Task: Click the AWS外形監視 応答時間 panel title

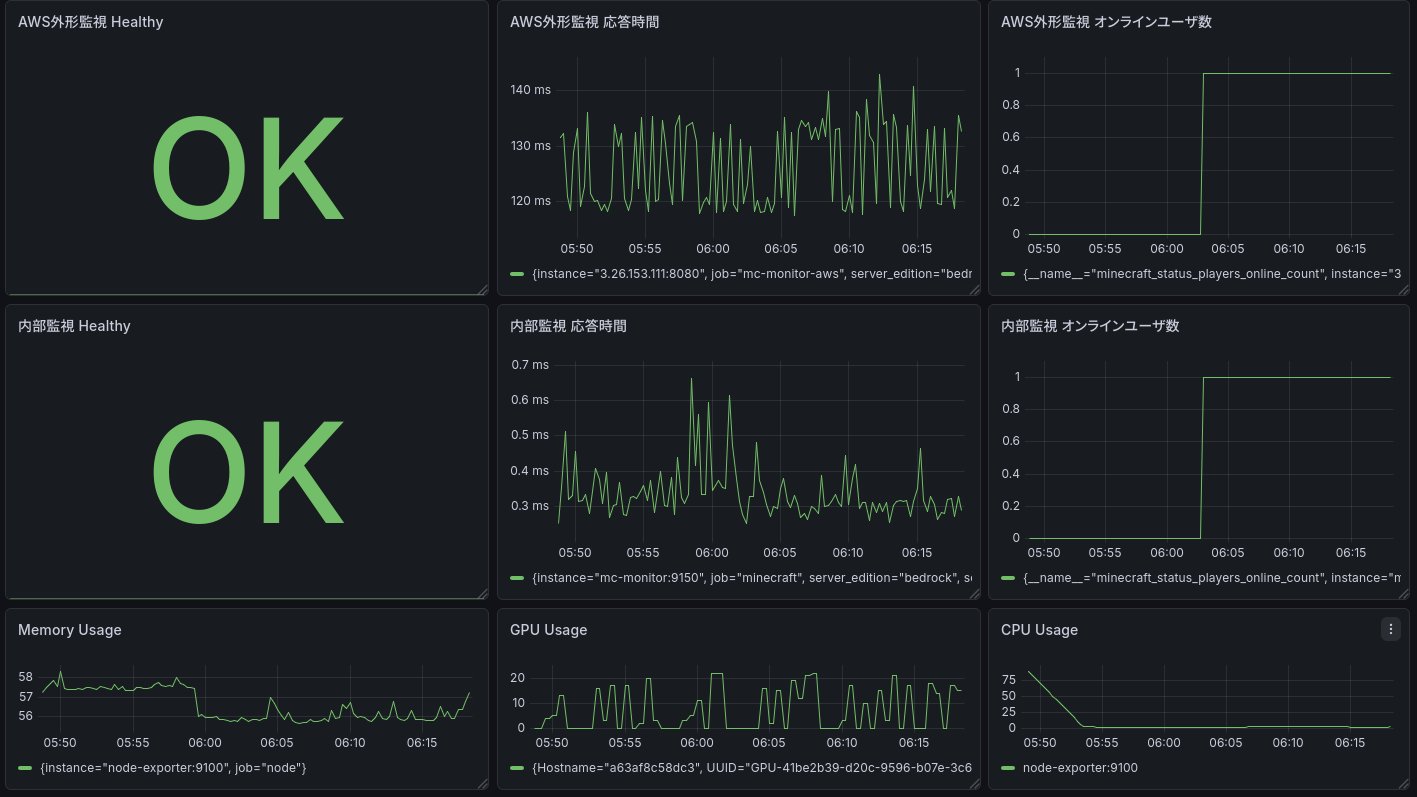Action: coord(584,22)
